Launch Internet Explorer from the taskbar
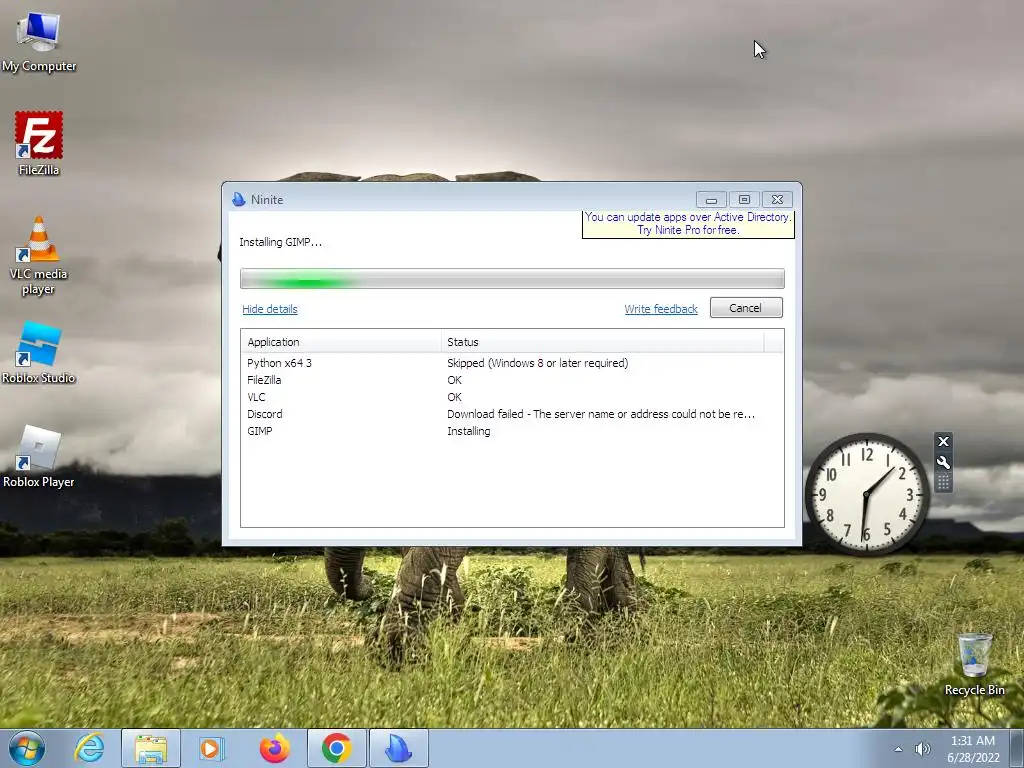The width and height of the screenshot is (1024, 768). coord(89,748)
